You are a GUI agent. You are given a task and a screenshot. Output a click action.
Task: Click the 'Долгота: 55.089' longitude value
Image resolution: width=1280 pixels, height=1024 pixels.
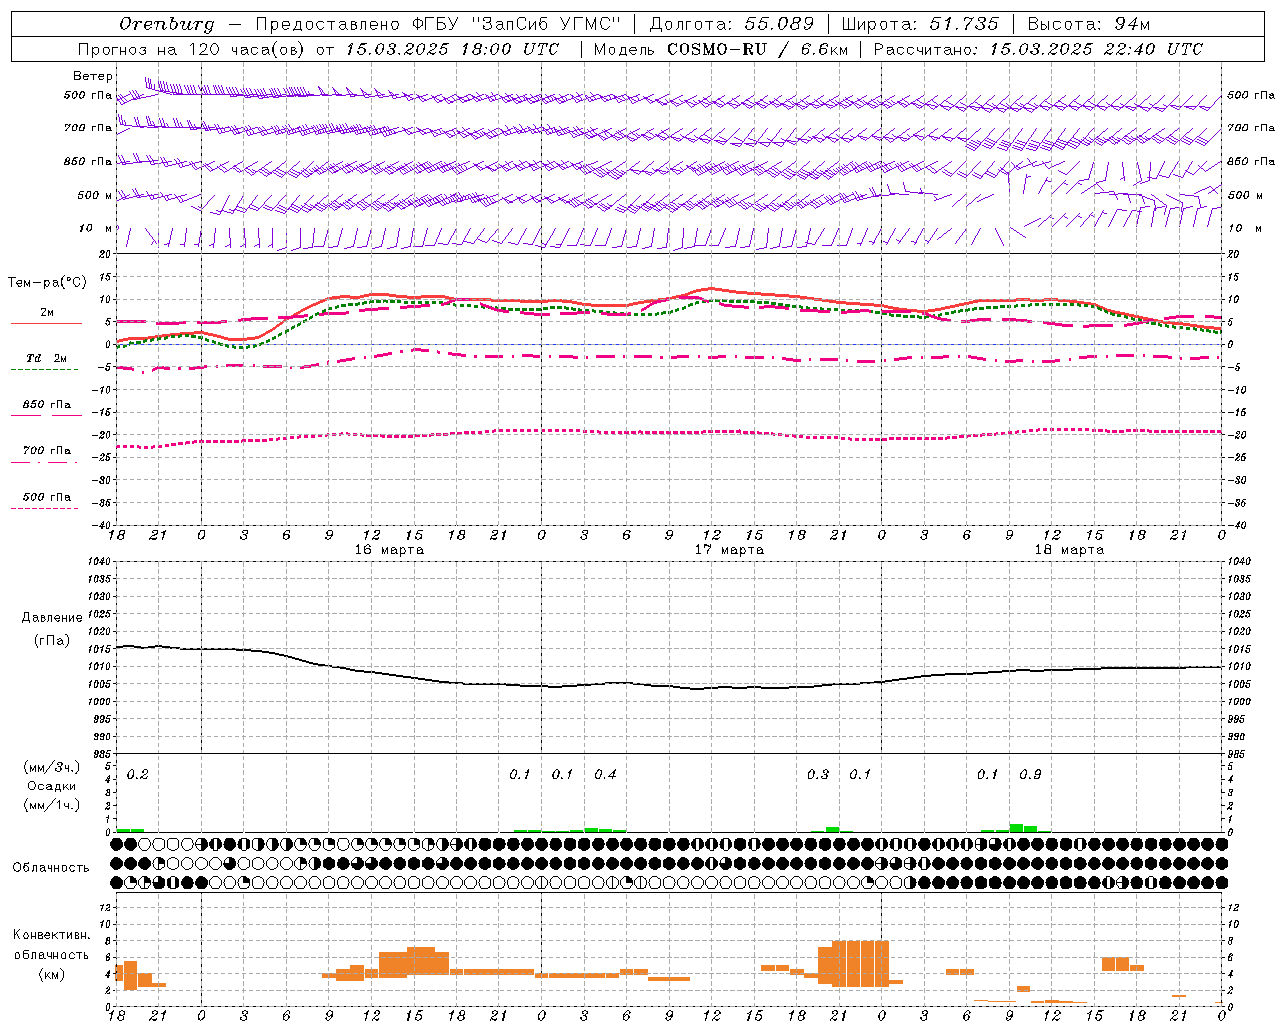[732, 24]
